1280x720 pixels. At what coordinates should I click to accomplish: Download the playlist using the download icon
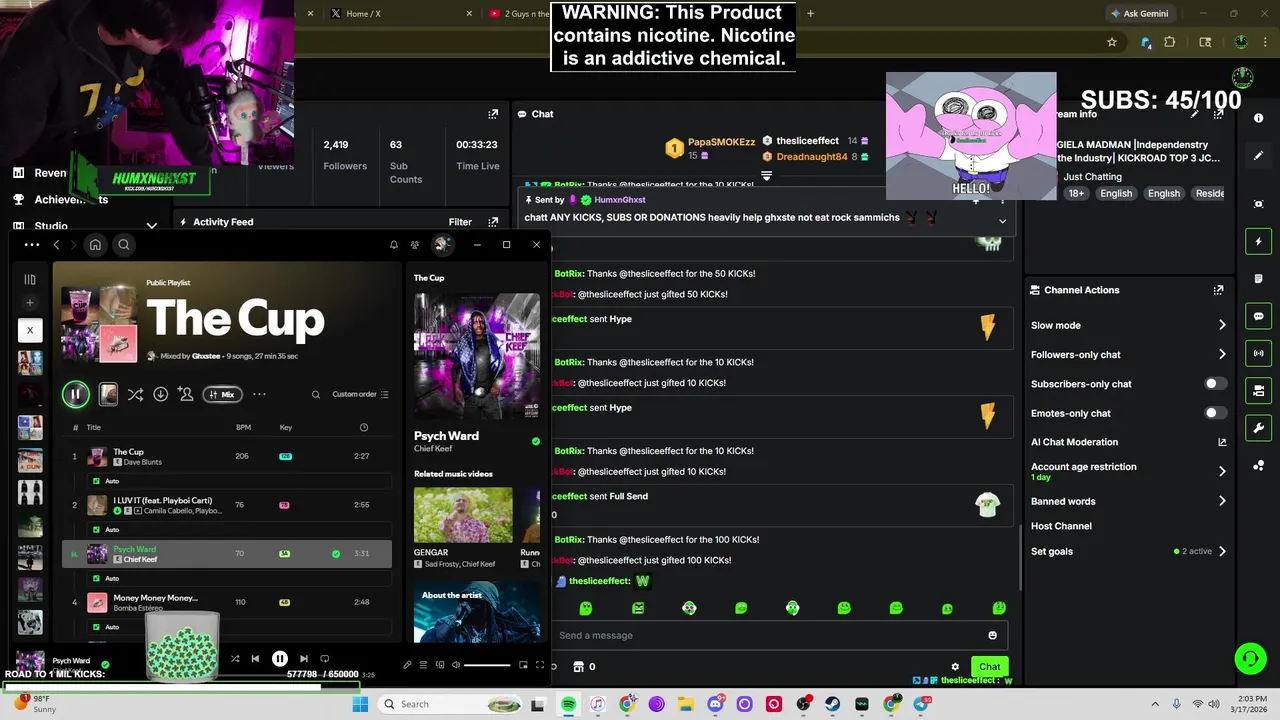(x=160, y=394)
